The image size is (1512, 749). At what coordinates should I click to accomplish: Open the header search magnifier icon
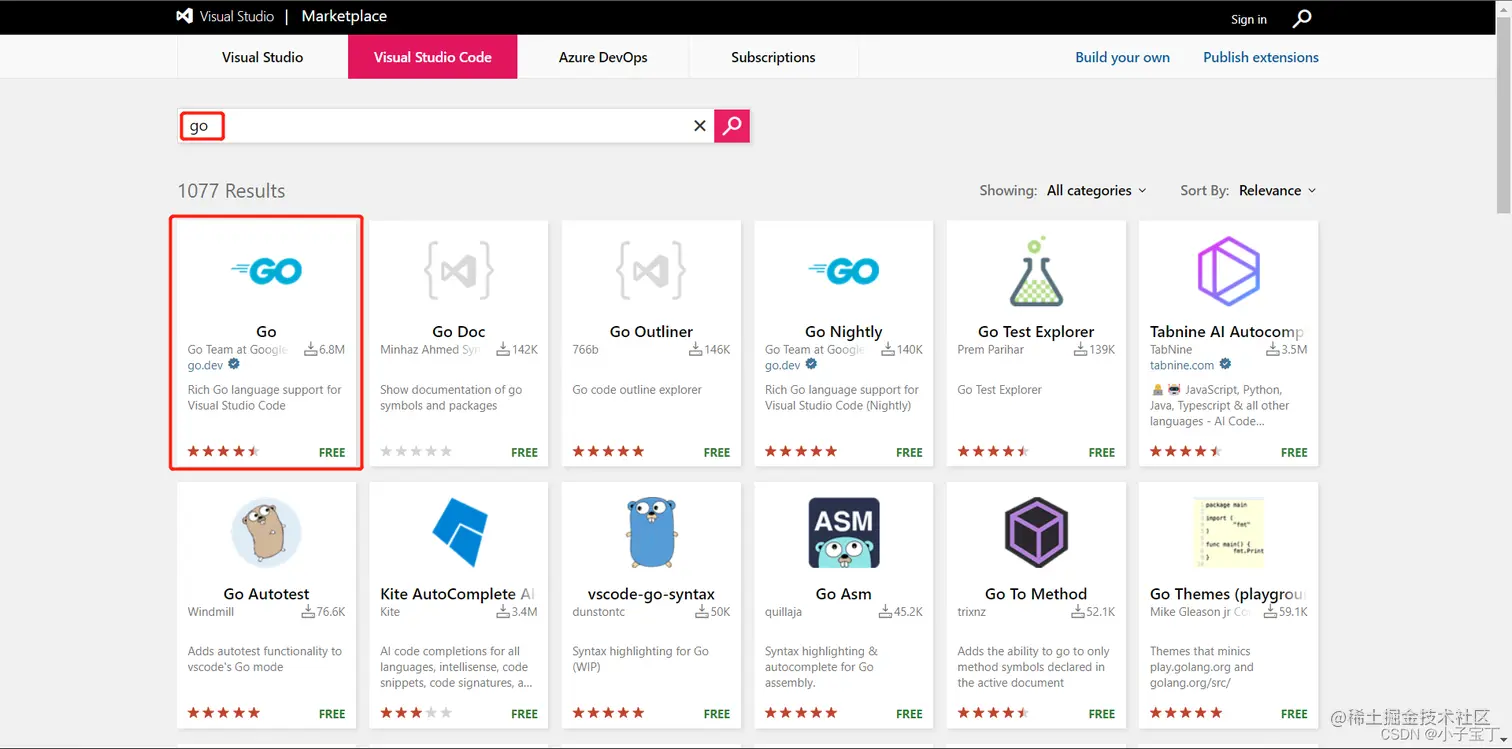[1302, 18]
